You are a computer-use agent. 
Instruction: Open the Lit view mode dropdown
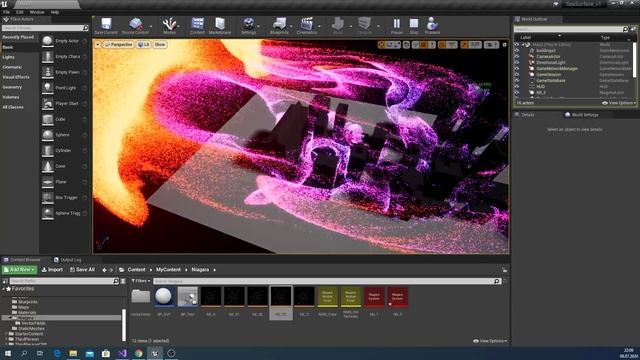pyautogui.click(x=144, y=44)
